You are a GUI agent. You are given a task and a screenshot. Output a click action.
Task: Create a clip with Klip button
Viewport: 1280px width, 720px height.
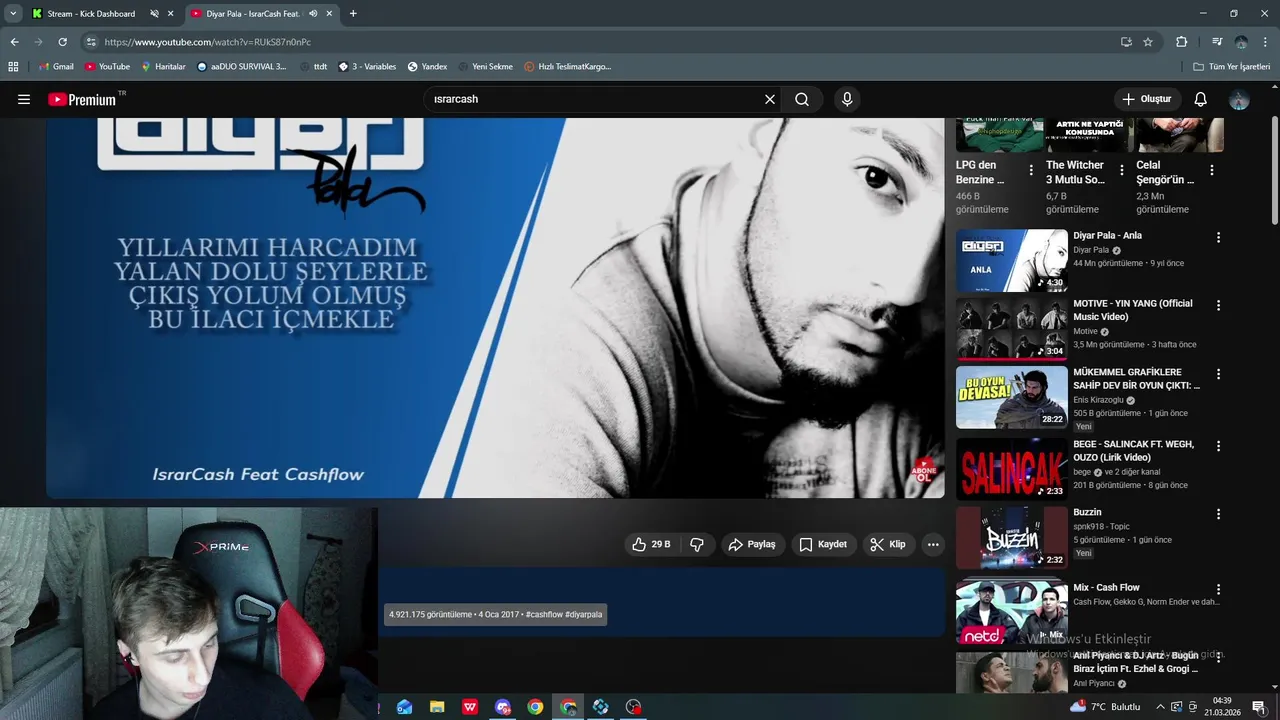[x=888, y=544]
